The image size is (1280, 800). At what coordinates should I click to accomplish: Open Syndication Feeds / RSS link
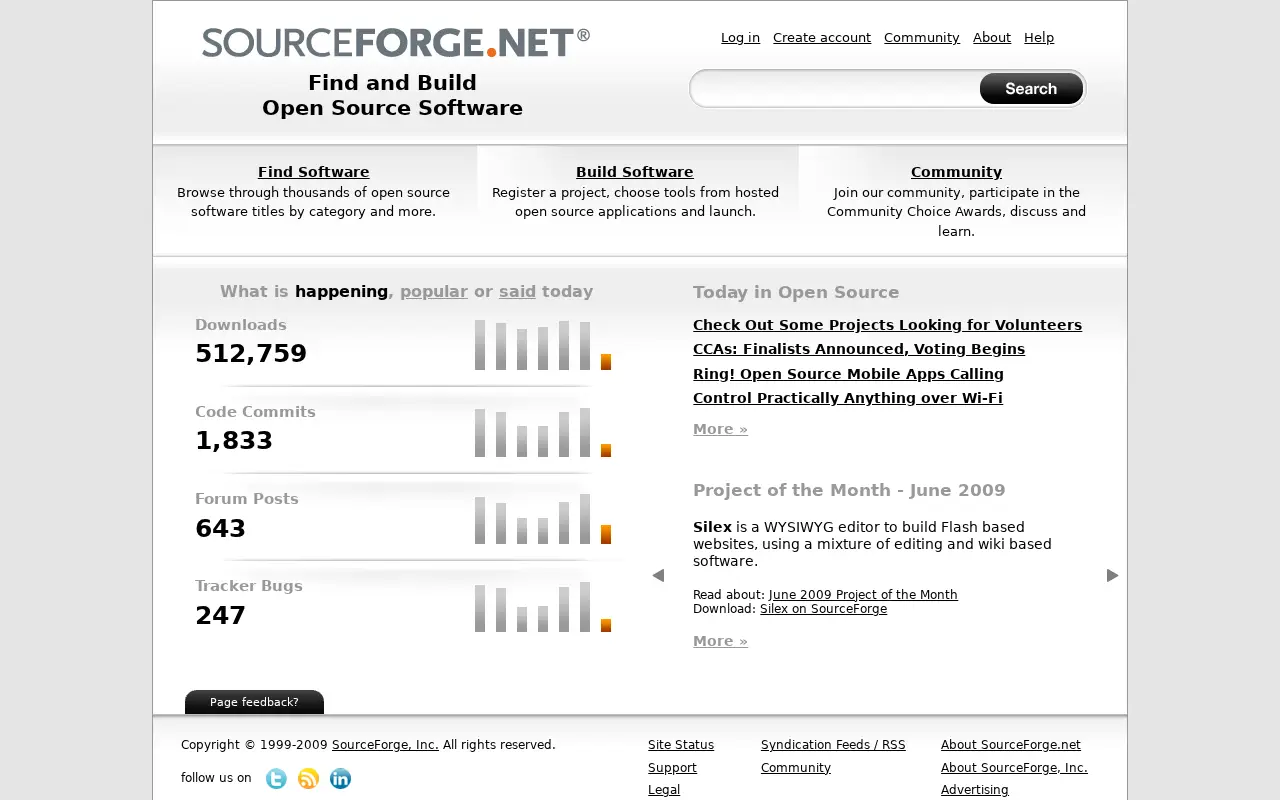click(x=833, y=745)
